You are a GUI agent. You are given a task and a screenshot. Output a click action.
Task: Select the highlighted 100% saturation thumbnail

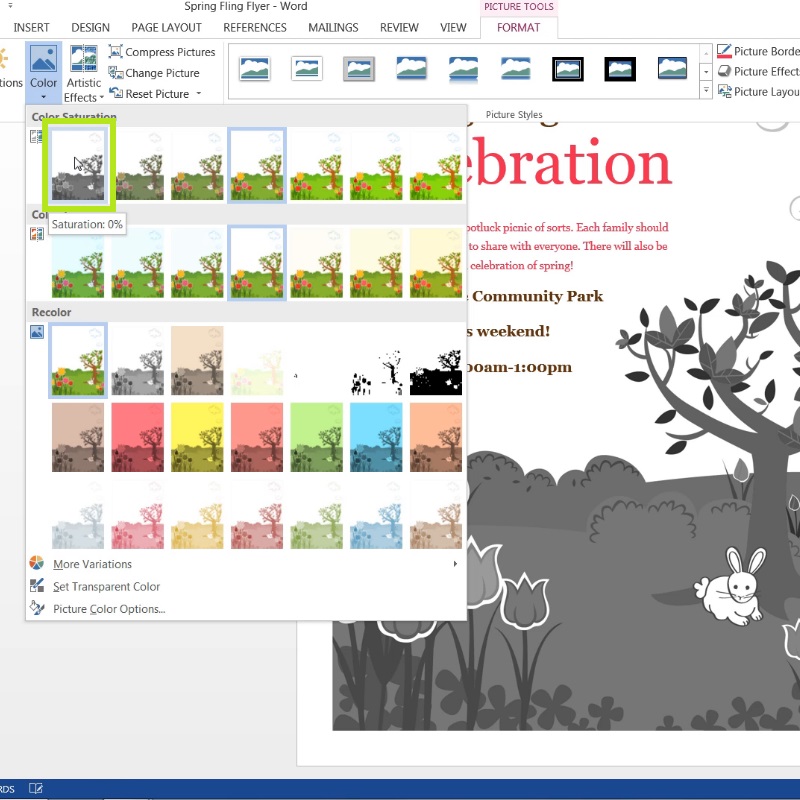pos(257,165)
